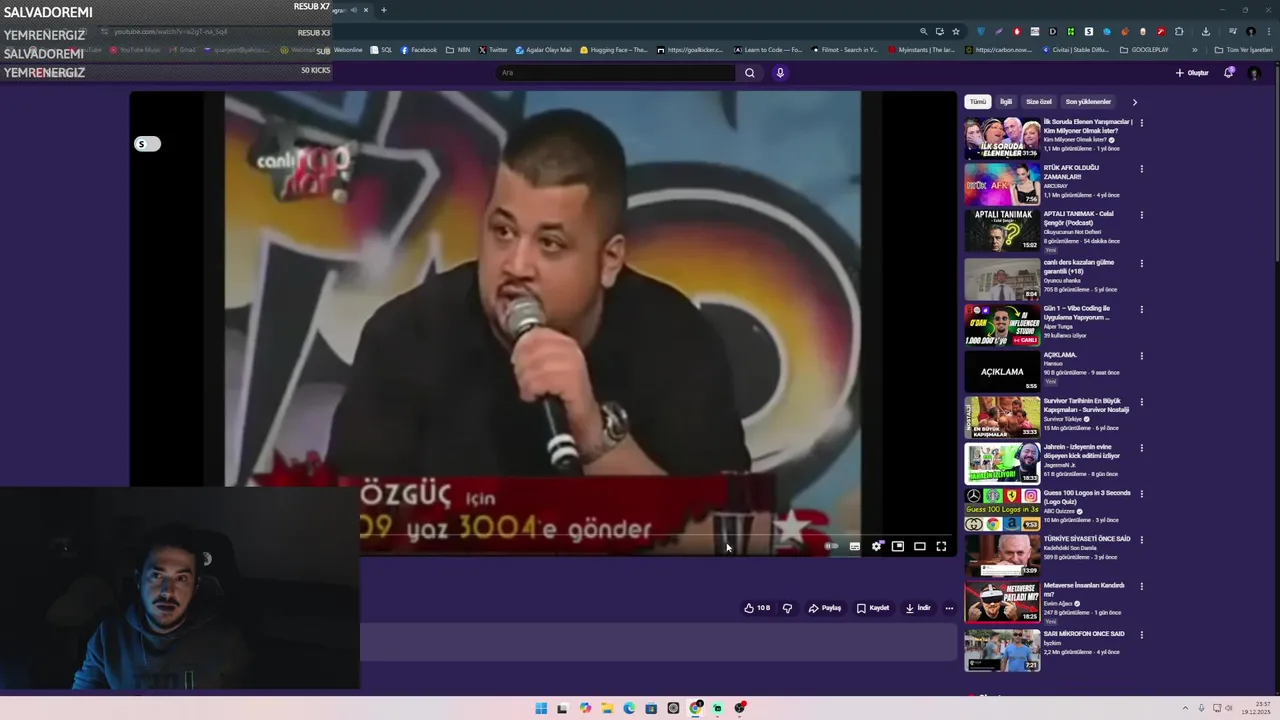The image size is (1280, 720).
Task: Open the NBN bookmarks folder
Action: pos(458,50)
